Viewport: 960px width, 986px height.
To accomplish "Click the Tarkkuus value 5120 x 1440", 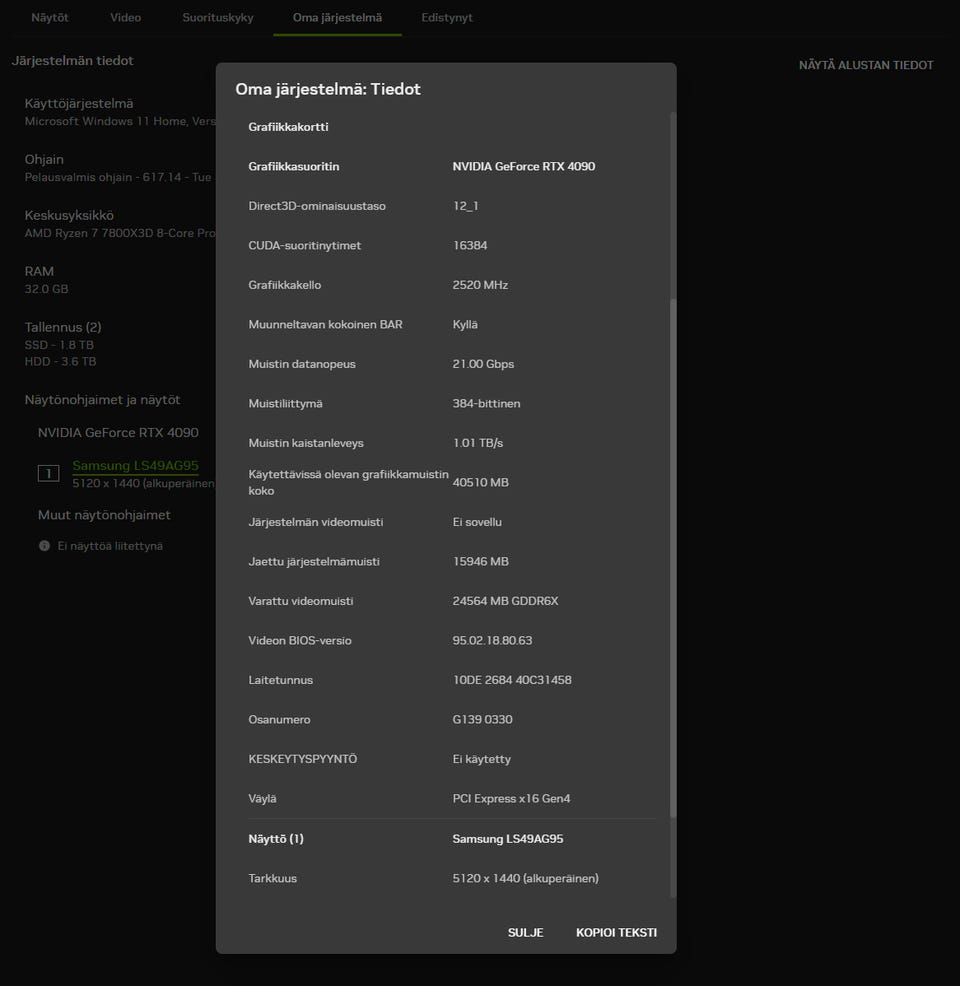I will [x=526, y=878].
